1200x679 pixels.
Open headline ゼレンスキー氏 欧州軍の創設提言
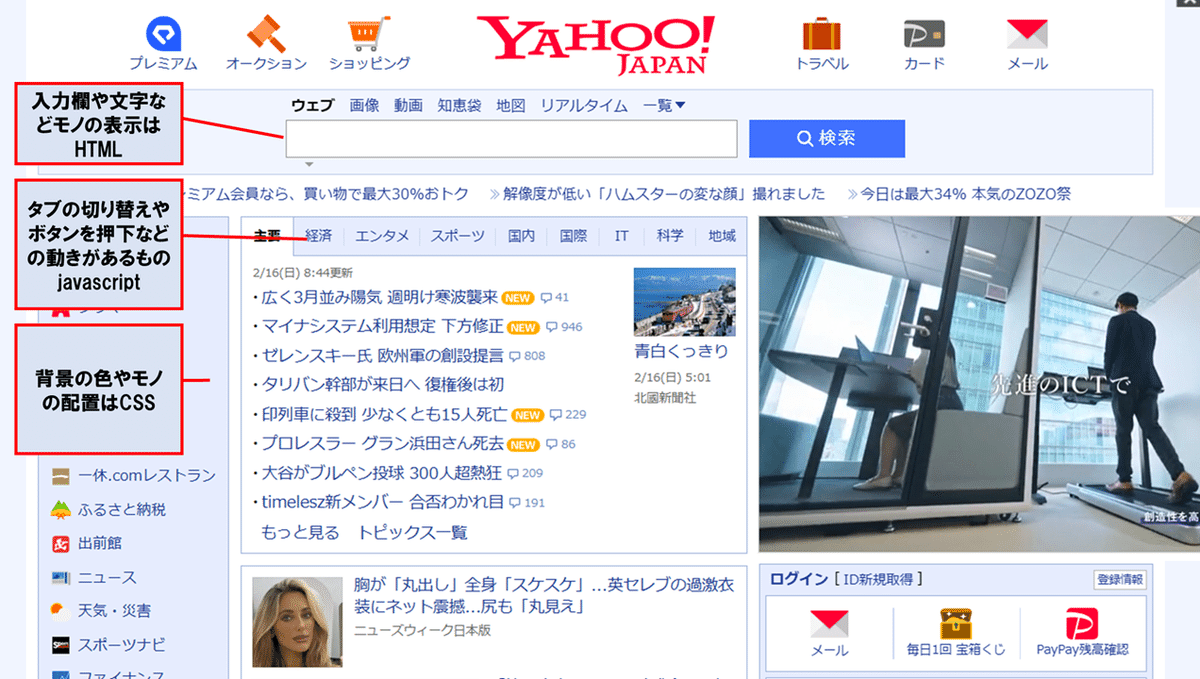(x=382, y=355)
